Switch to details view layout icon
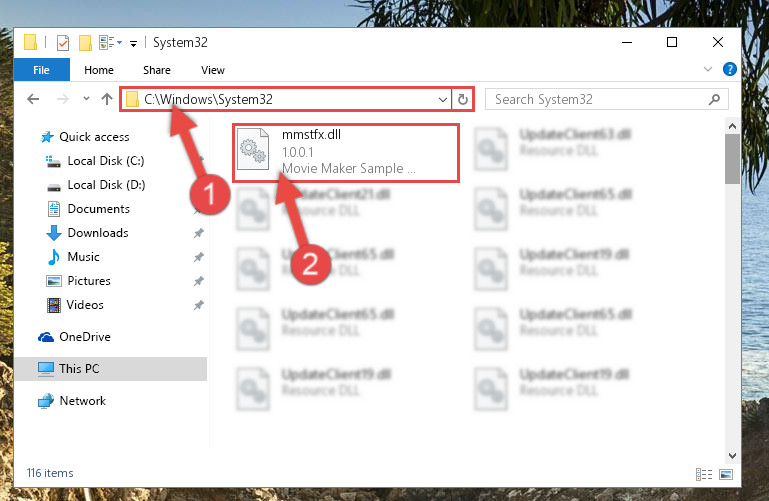 tap(704, 474)
